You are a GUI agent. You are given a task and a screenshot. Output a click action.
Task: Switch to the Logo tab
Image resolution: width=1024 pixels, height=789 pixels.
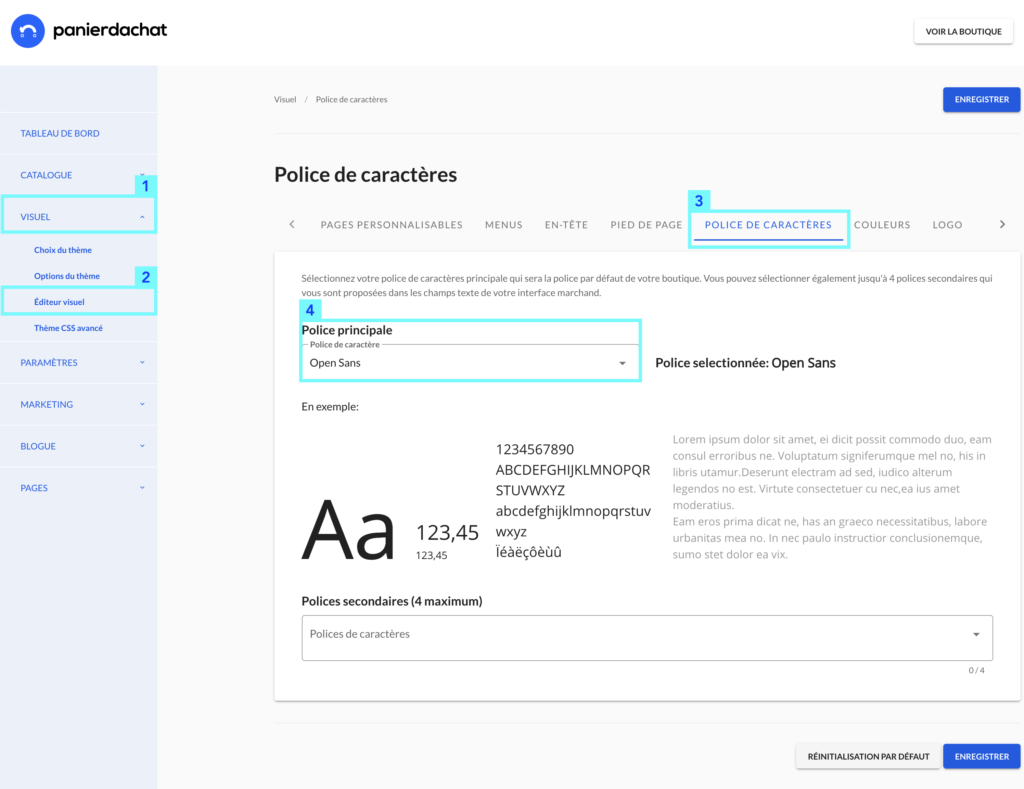click(x=947, y=225)
